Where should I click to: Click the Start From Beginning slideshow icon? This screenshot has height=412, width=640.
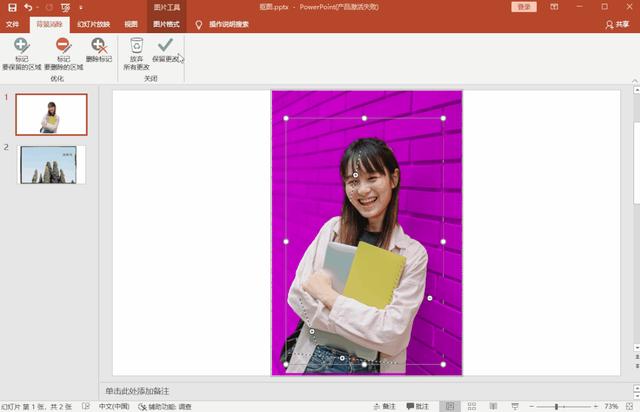click(65, 8)
